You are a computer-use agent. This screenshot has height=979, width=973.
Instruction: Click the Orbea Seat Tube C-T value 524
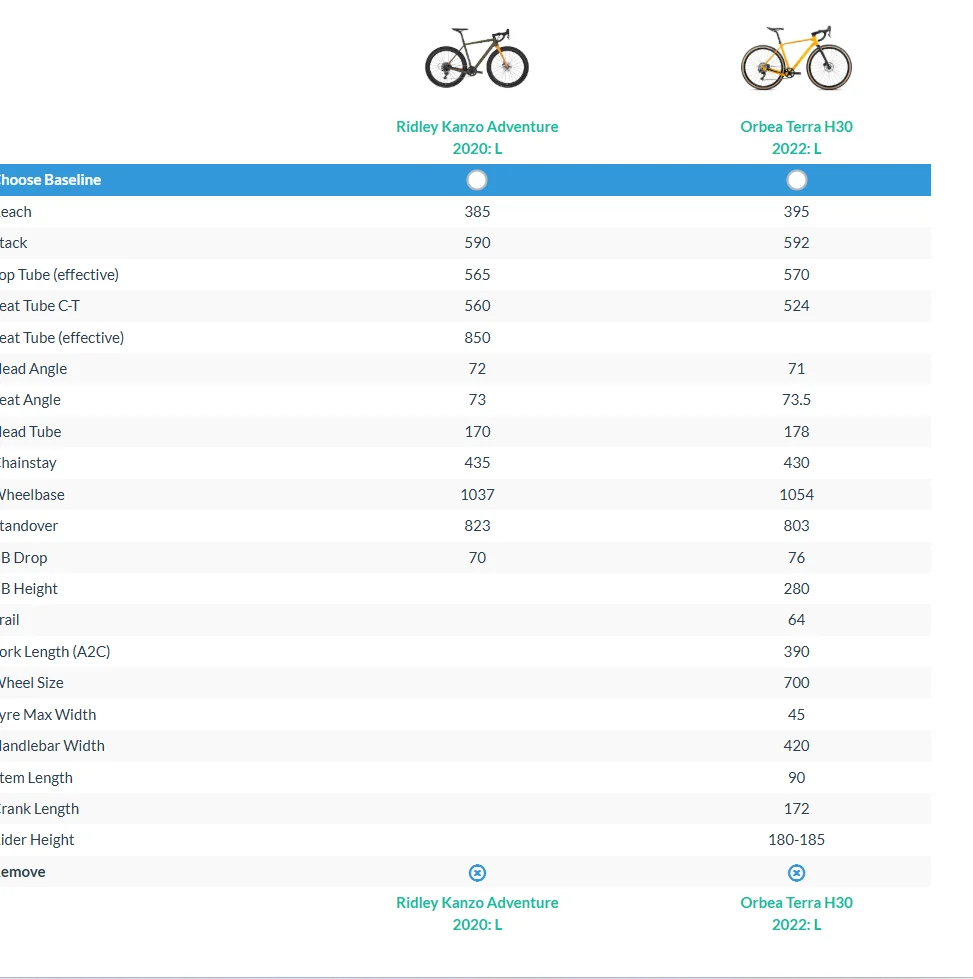pos(796,306)
